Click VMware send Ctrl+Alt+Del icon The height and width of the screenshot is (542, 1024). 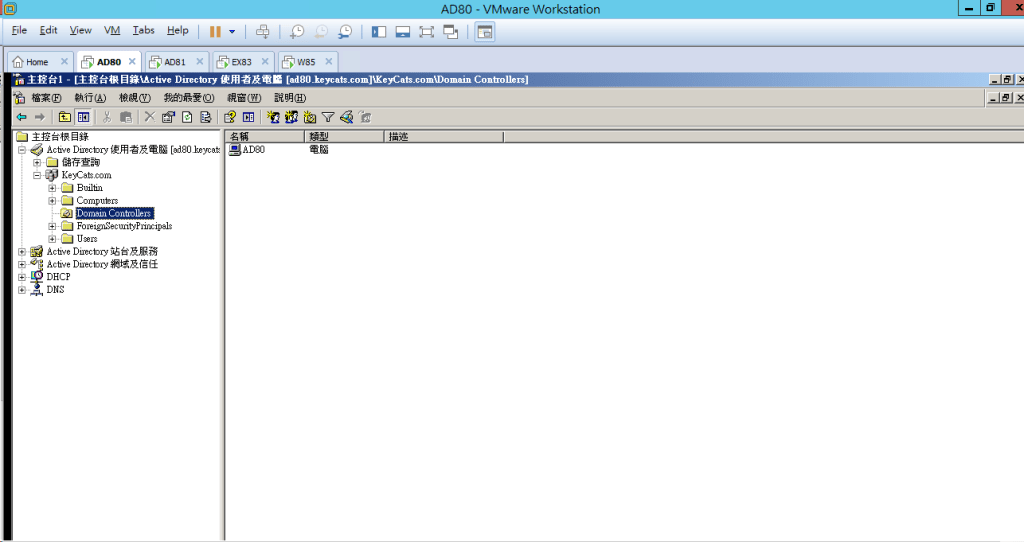262,32
